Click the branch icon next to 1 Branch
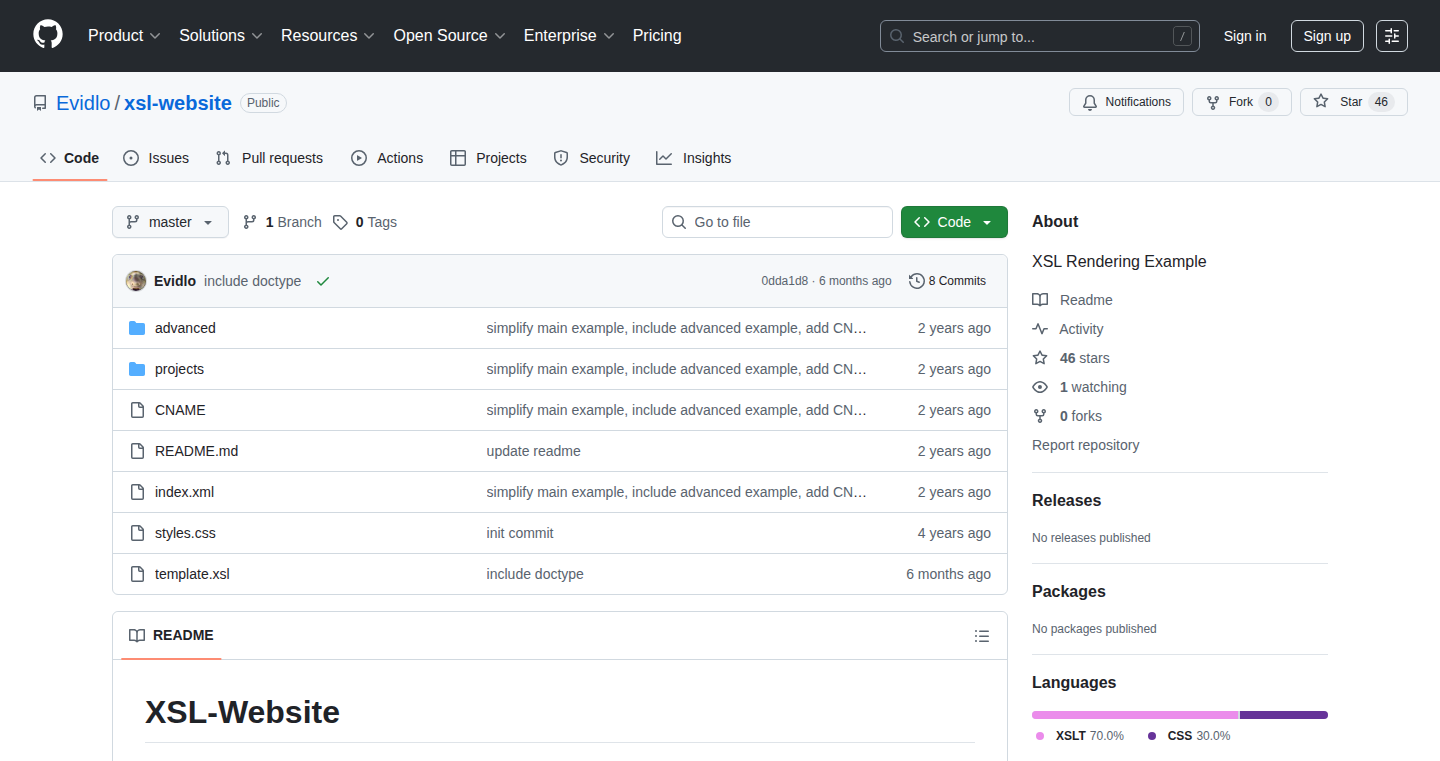1440x761 pixels. point(250,222)
